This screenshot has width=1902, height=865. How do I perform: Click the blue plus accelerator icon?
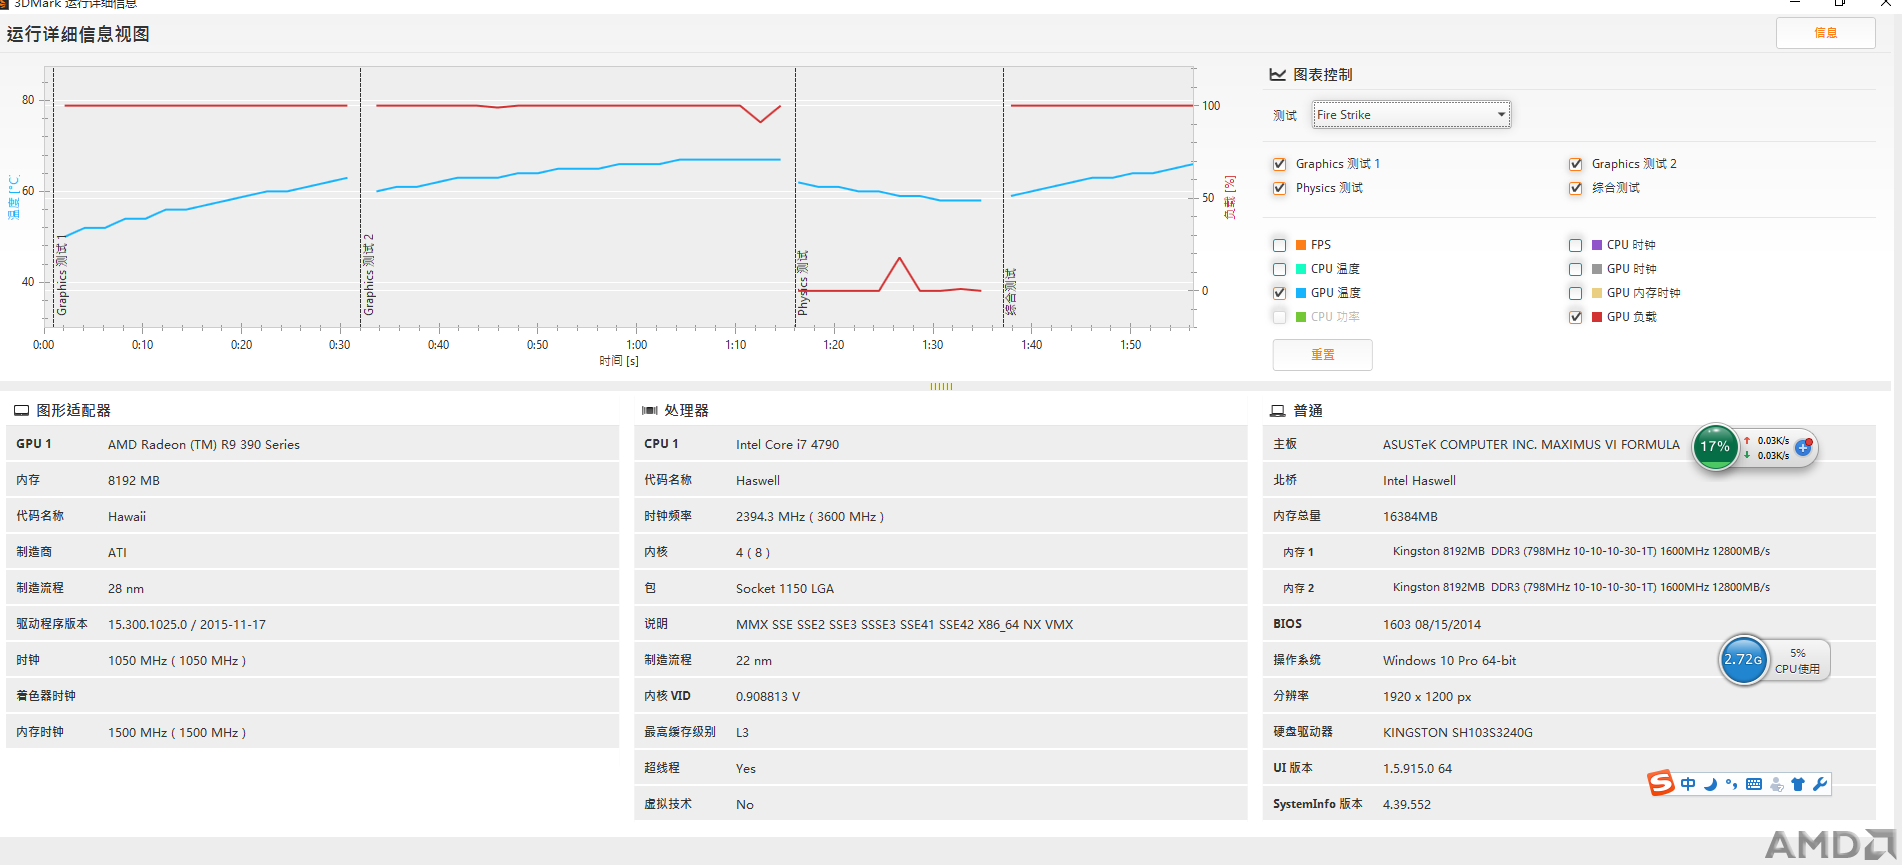pyautogui.click(x=1803, y=448)
